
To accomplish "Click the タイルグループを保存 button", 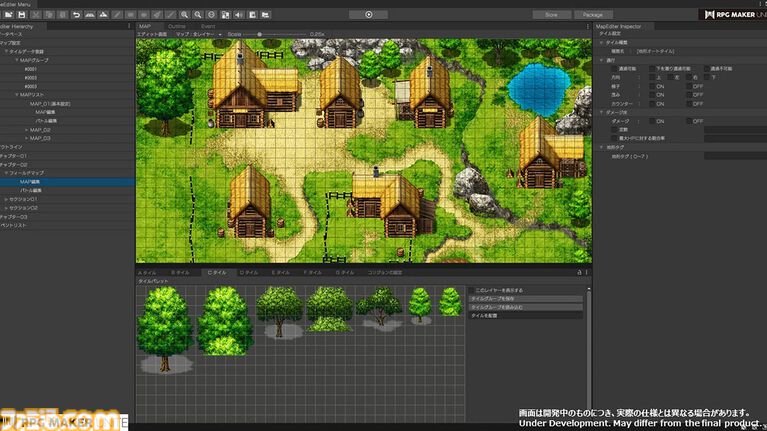I will coord(525,298).
